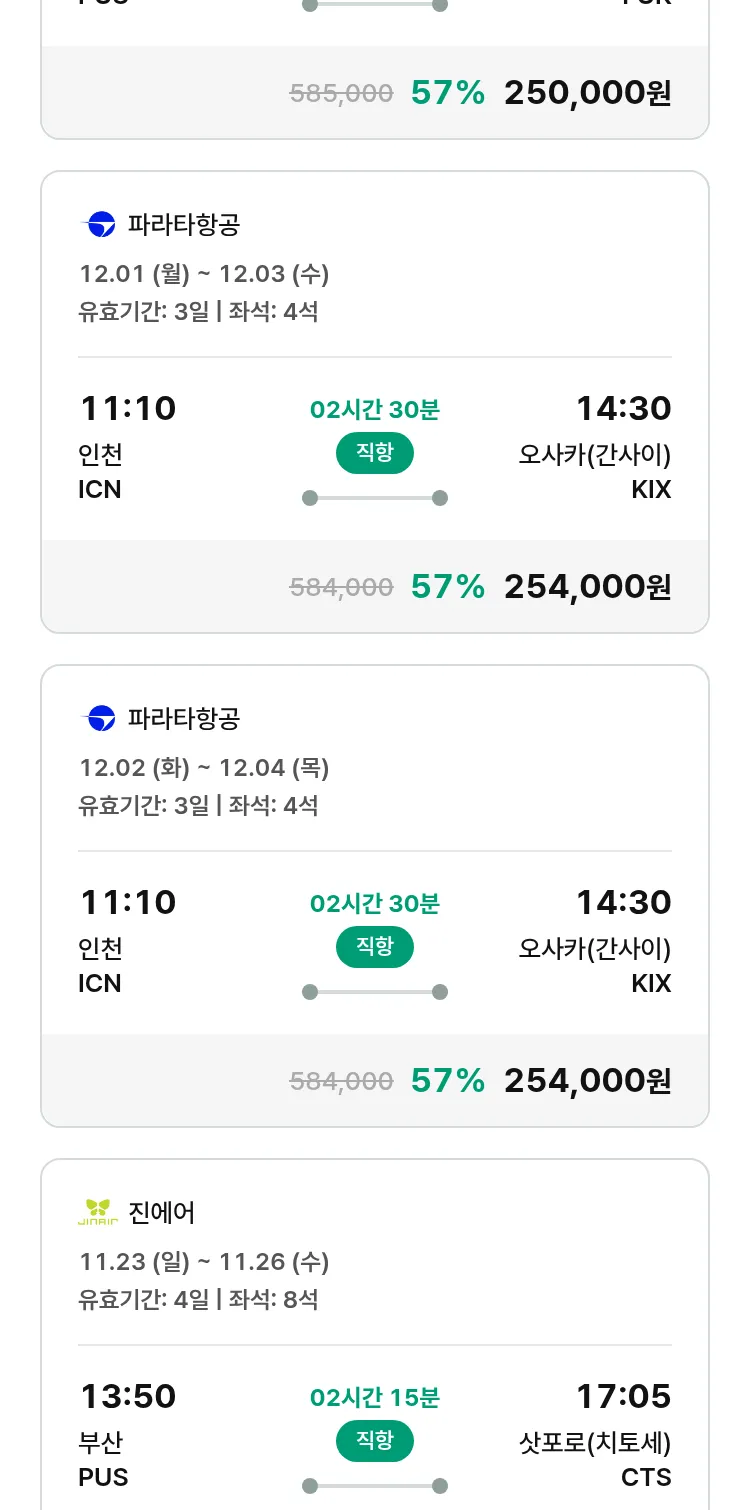This screenshot has width=750, height=1510.
Task: Open the 진에어 airline name
Action: point(162,1213)
